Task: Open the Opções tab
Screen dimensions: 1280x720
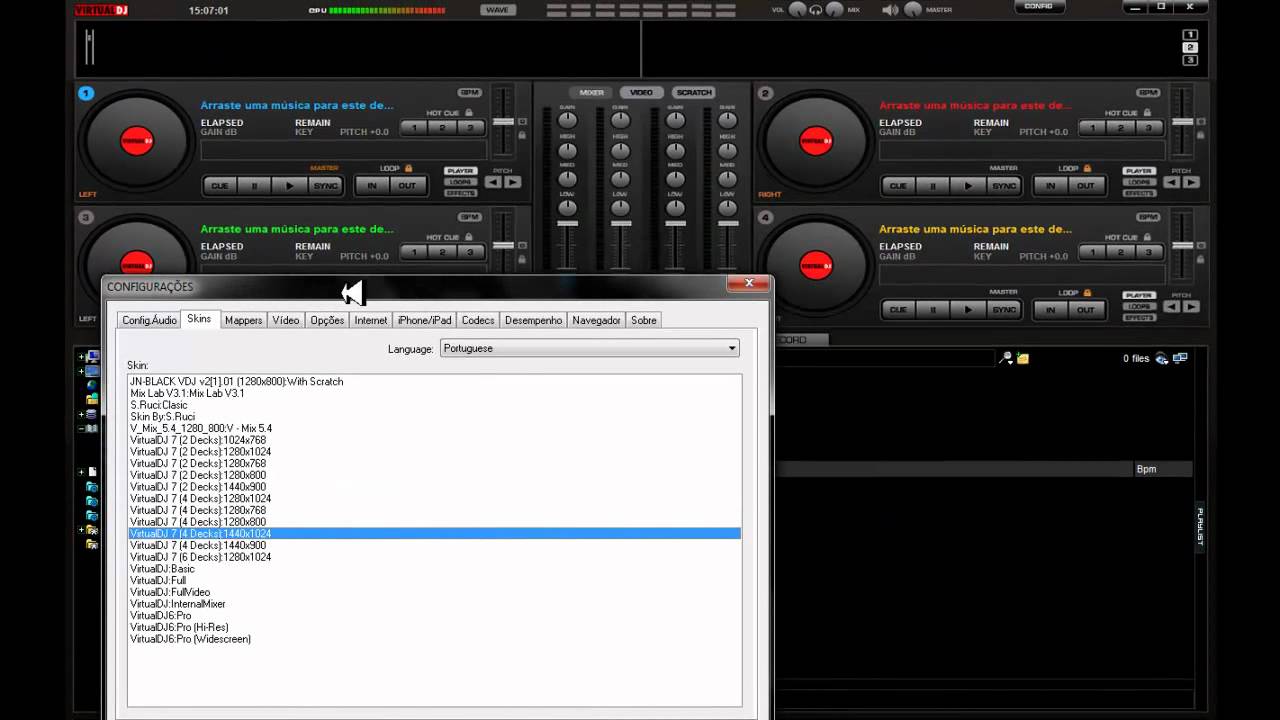Action: click(x=327, y=320)
